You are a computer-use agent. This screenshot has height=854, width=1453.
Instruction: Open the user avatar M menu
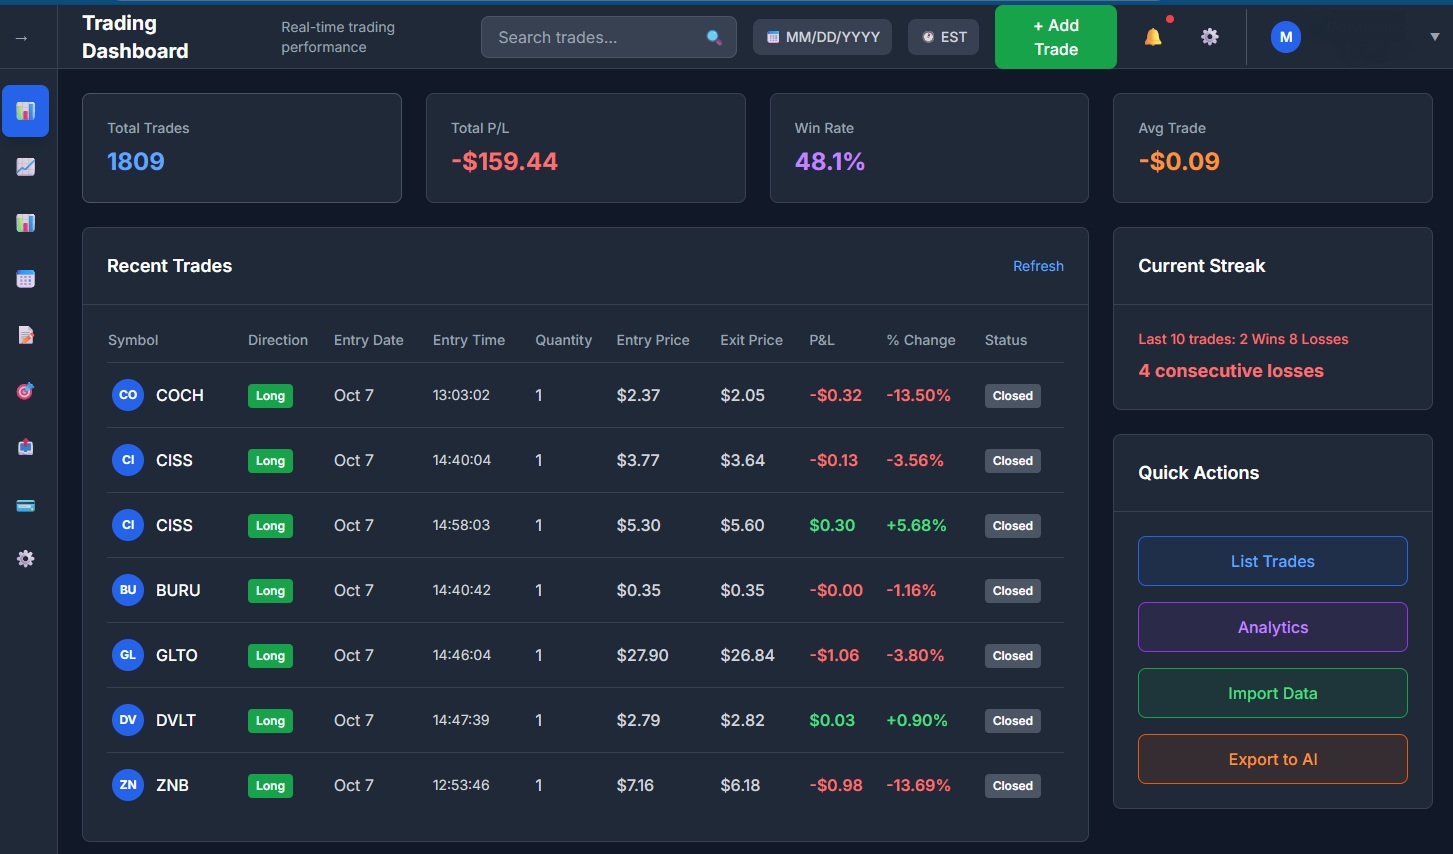click(1285, 36)
